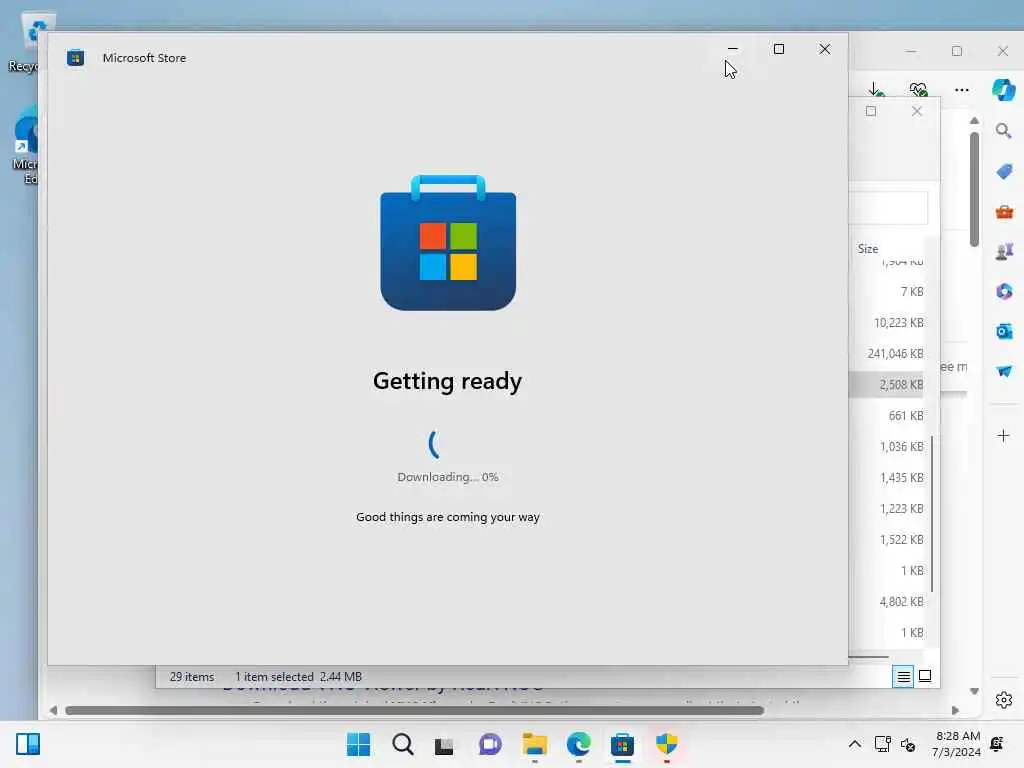Screen dimensions: 1024x768
Task: Open Edge settings and more ellipsis menu
Action: [x=961, y=89]
